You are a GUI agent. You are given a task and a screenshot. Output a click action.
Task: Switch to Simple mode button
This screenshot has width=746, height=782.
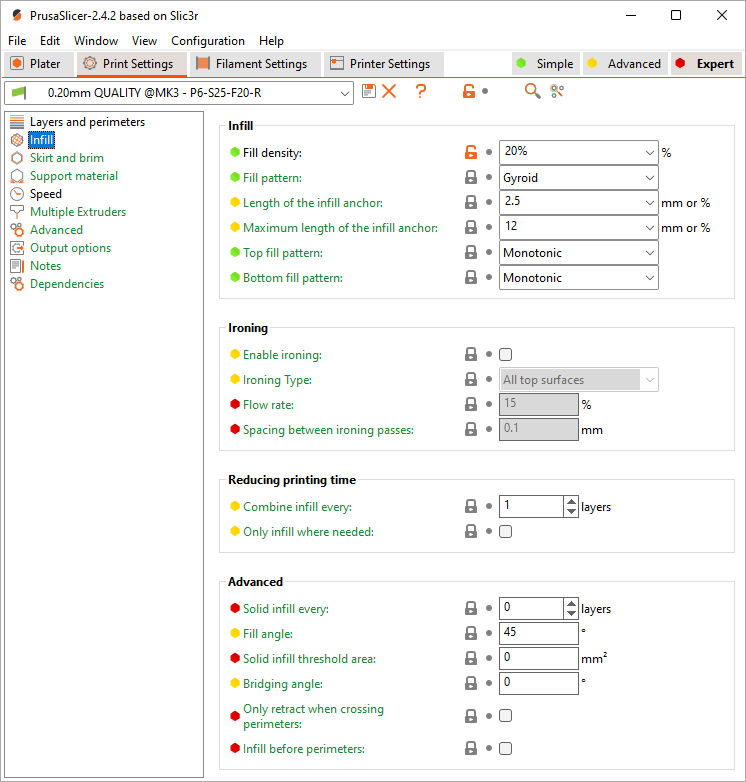[x=545, y=64]
